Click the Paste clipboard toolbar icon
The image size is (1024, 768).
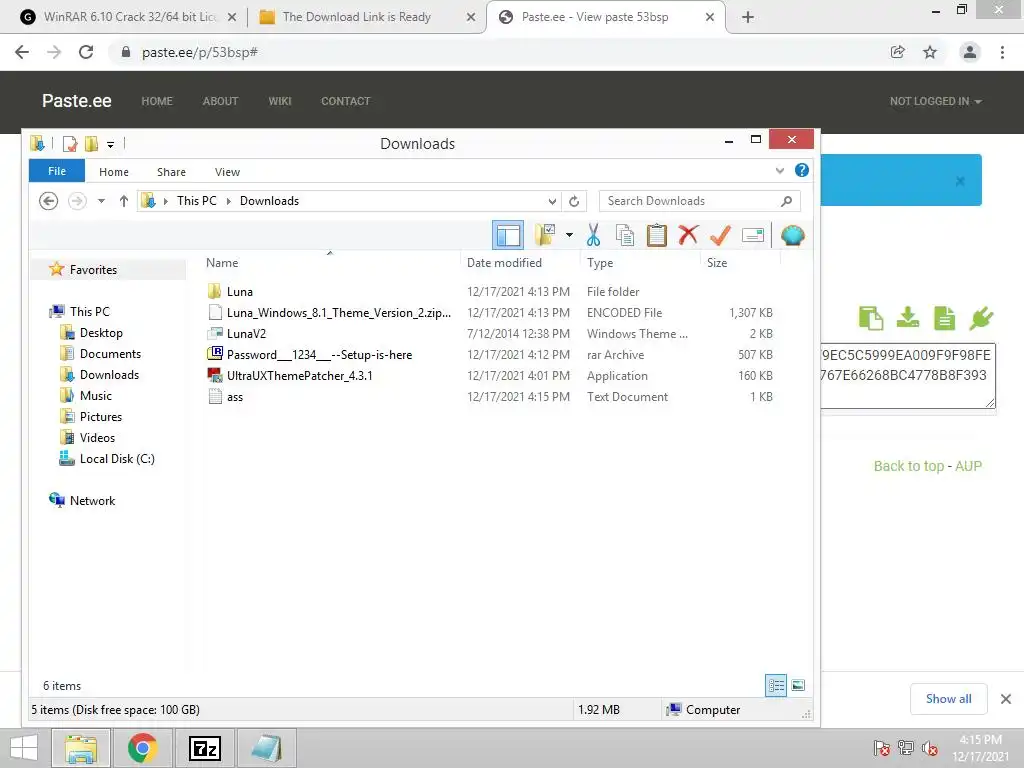pos(656,235)
